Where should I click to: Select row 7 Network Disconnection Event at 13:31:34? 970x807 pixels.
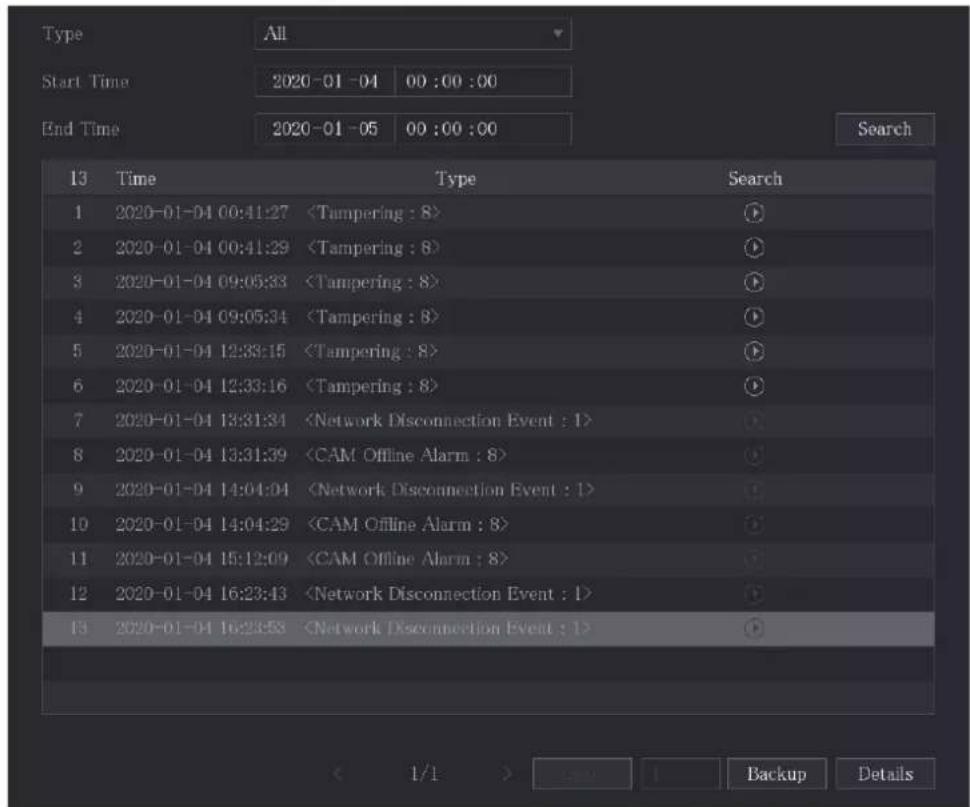488,421
